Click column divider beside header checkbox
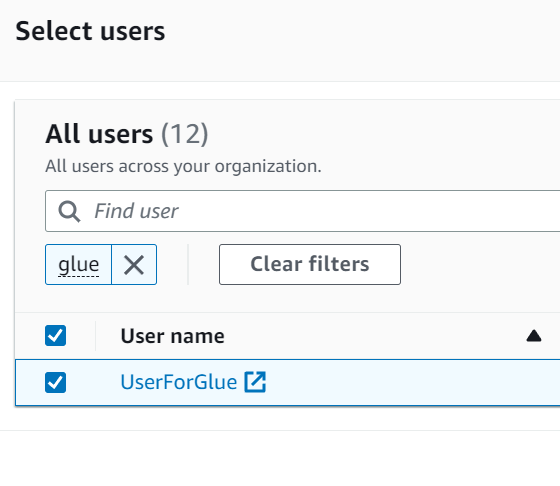Screen dimensions: 560x486 95,336
